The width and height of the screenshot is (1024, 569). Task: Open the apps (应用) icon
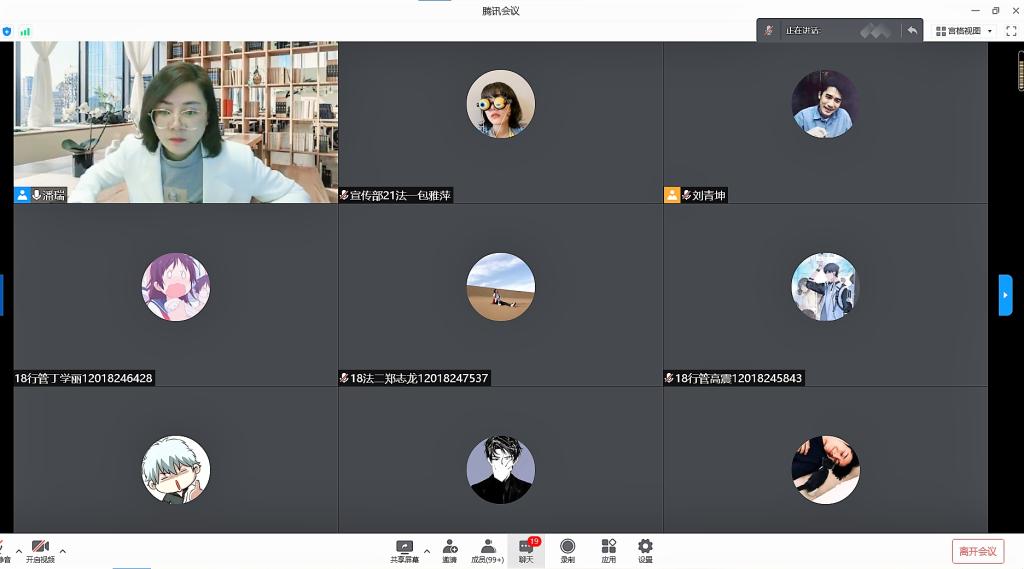tap(608, 550)
